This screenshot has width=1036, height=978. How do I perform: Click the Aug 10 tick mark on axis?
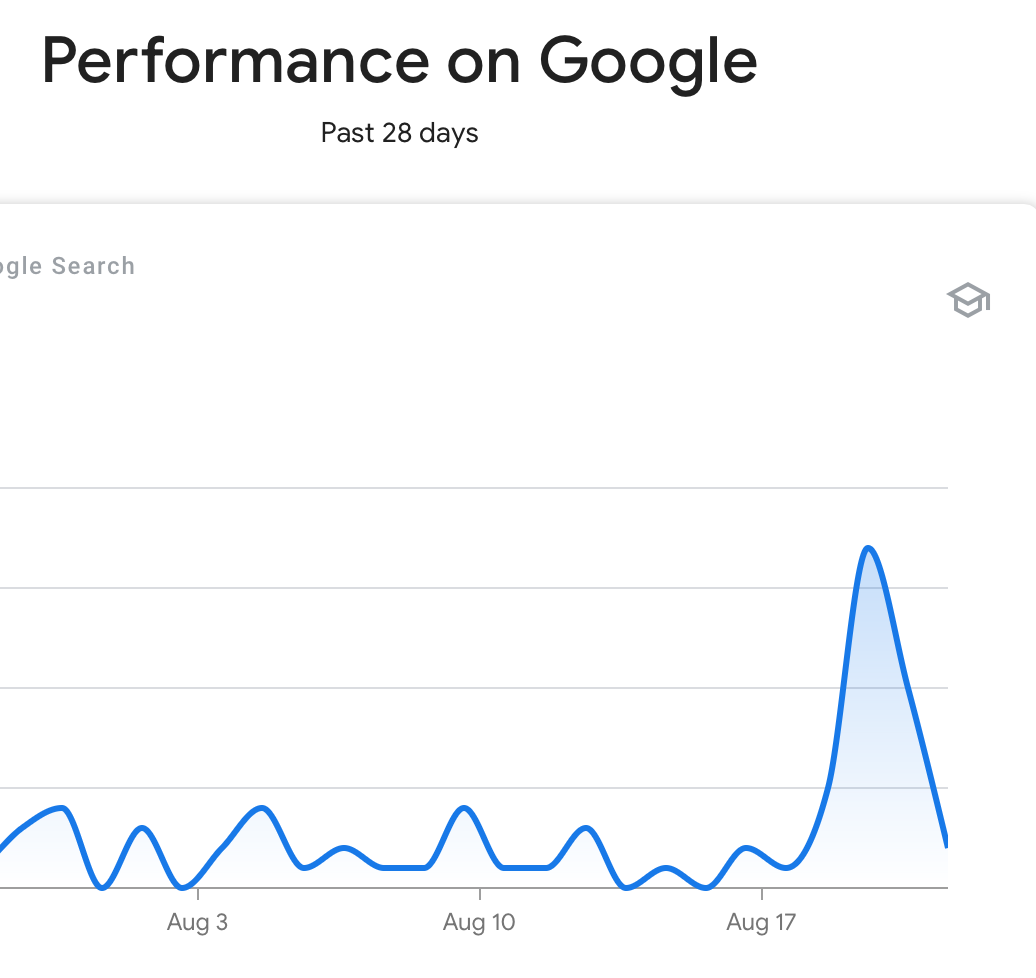tap(480, 894)
